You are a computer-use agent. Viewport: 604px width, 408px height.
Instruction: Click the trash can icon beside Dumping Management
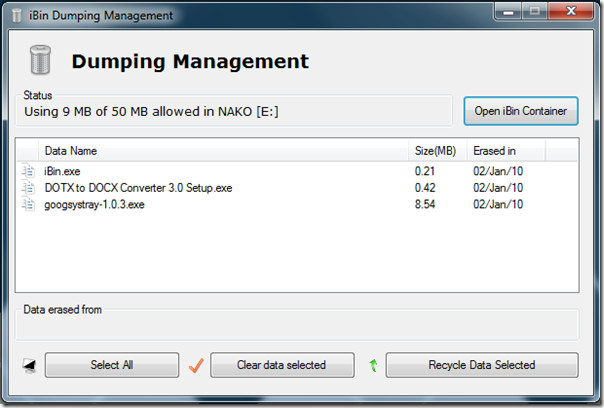40,60
